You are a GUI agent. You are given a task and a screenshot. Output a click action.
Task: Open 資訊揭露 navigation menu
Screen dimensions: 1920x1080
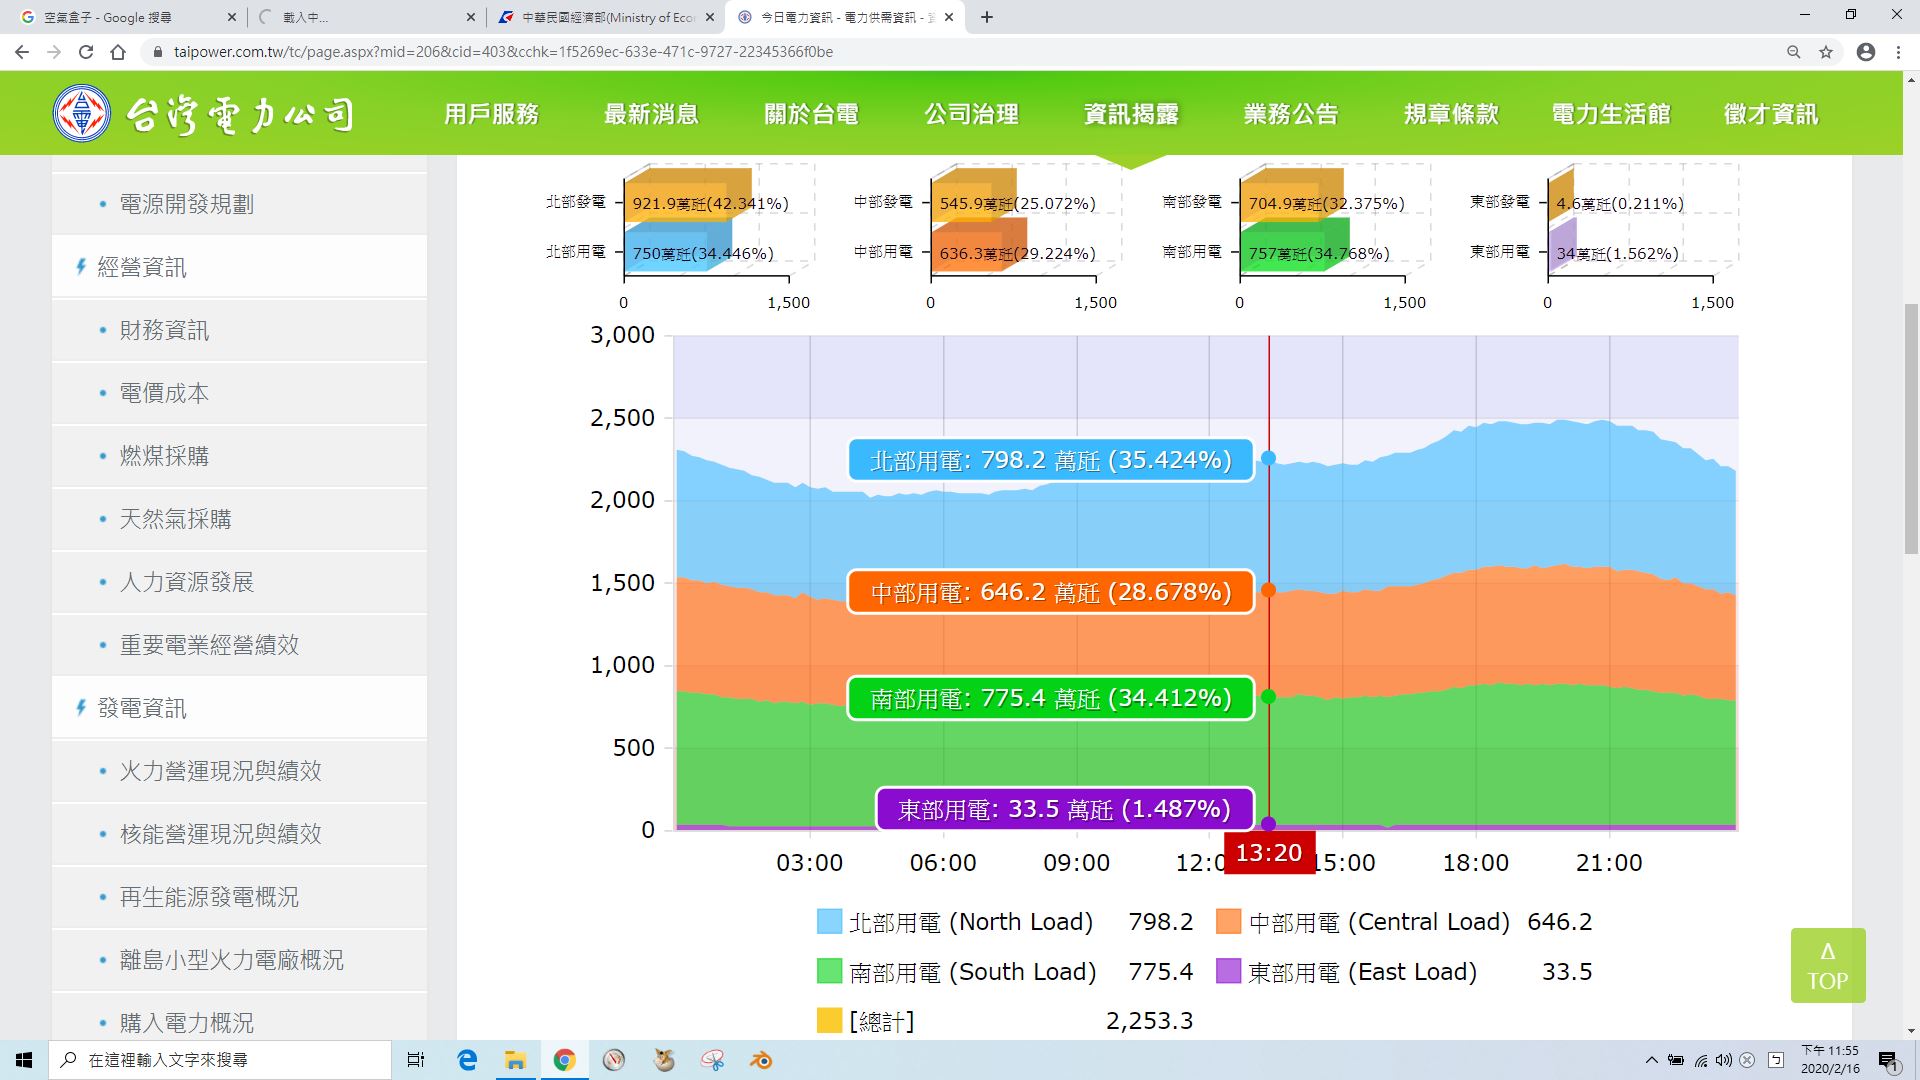(1131, 114)
